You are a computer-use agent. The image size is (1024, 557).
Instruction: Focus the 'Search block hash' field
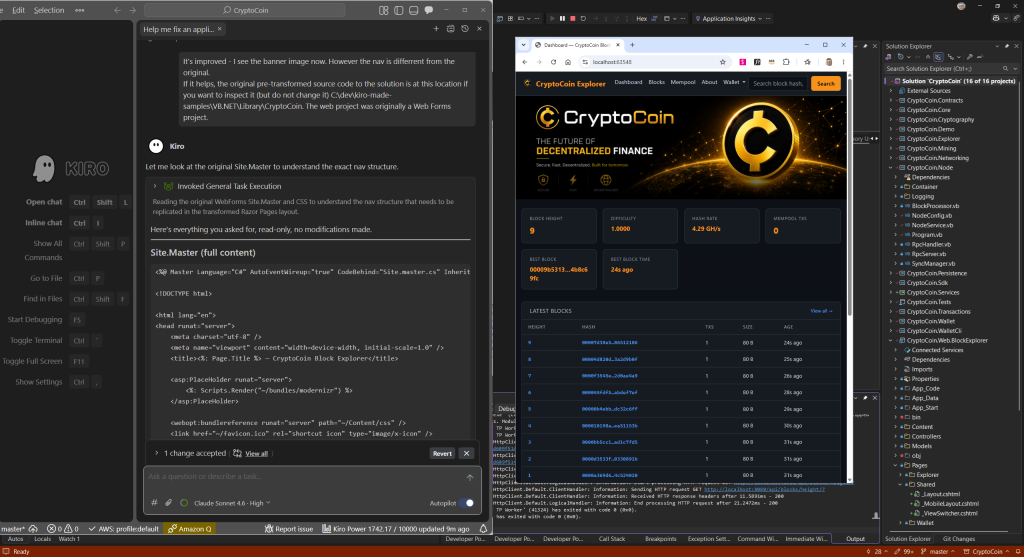(778, 84)
